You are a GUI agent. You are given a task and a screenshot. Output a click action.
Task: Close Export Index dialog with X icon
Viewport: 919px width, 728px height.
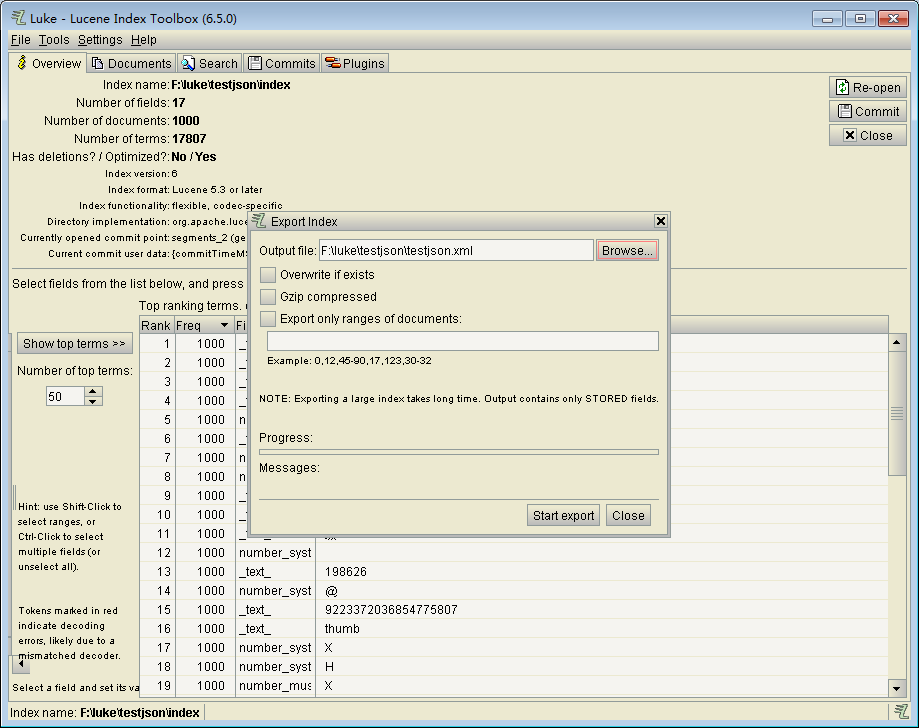pos(661,221)
